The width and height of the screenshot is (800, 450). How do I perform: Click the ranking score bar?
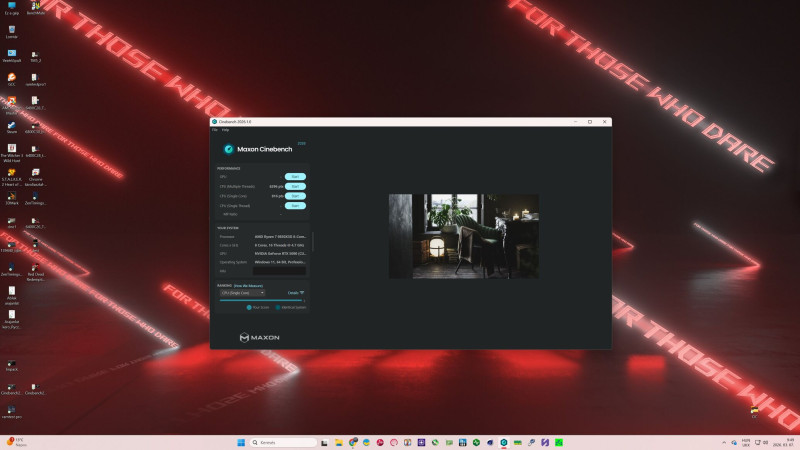[261, 301]
